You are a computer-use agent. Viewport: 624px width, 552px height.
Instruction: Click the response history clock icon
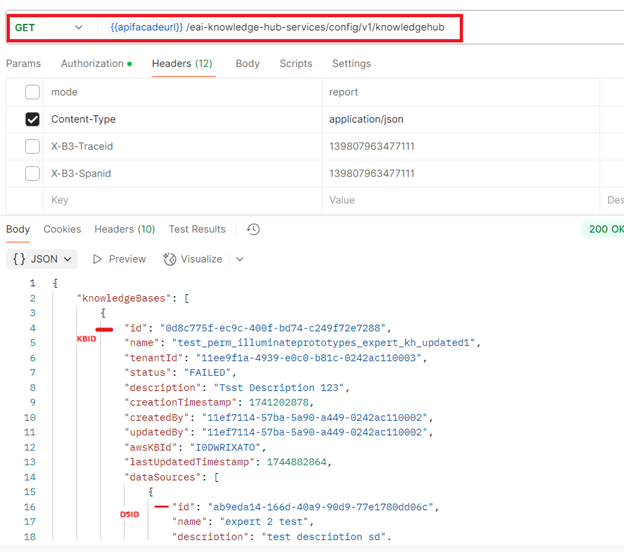(253, 229)
